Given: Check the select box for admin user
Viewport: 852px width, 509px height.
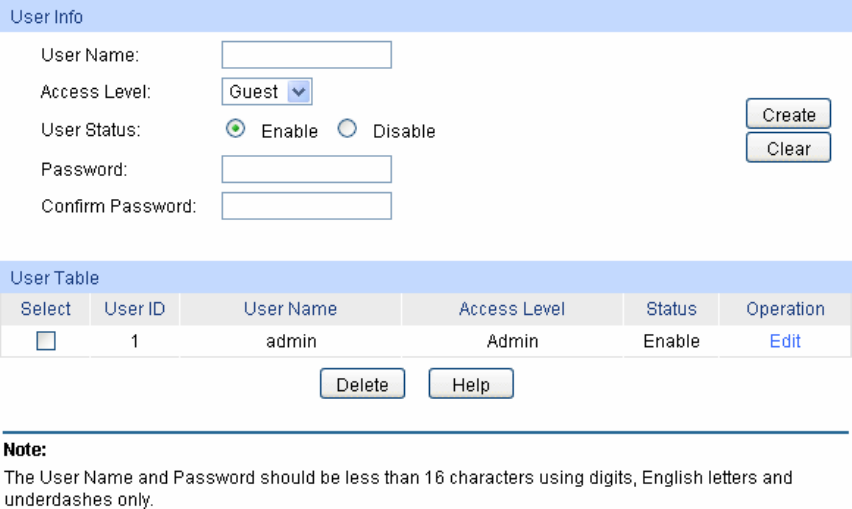Looking at the screenshot, I should [x=46, y=341].
